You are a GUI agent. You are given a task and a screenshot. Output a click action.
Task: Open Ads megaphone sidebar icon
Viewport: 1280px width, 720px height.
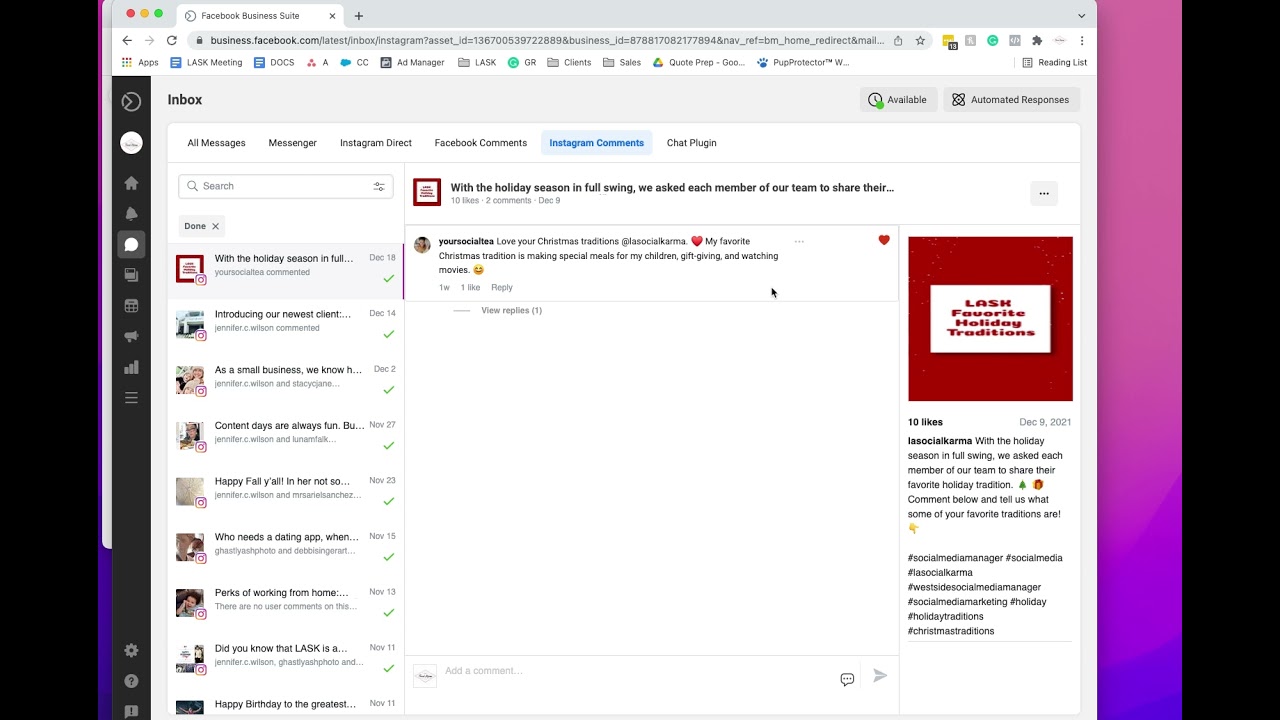131,337
